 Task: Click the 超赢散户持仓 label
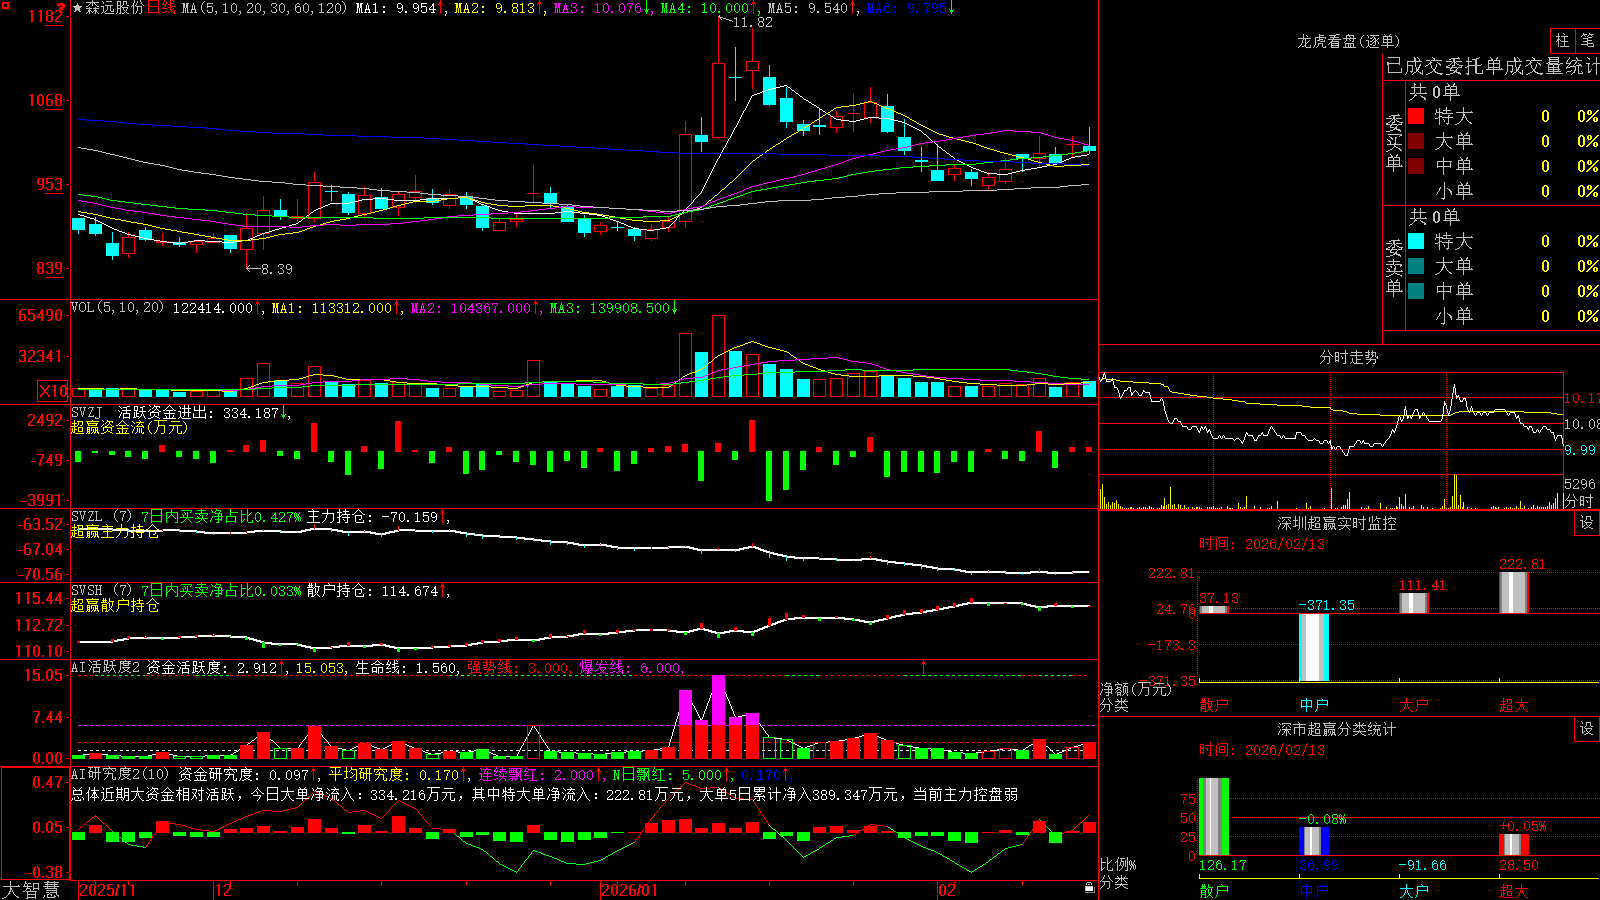coord(115,605)
